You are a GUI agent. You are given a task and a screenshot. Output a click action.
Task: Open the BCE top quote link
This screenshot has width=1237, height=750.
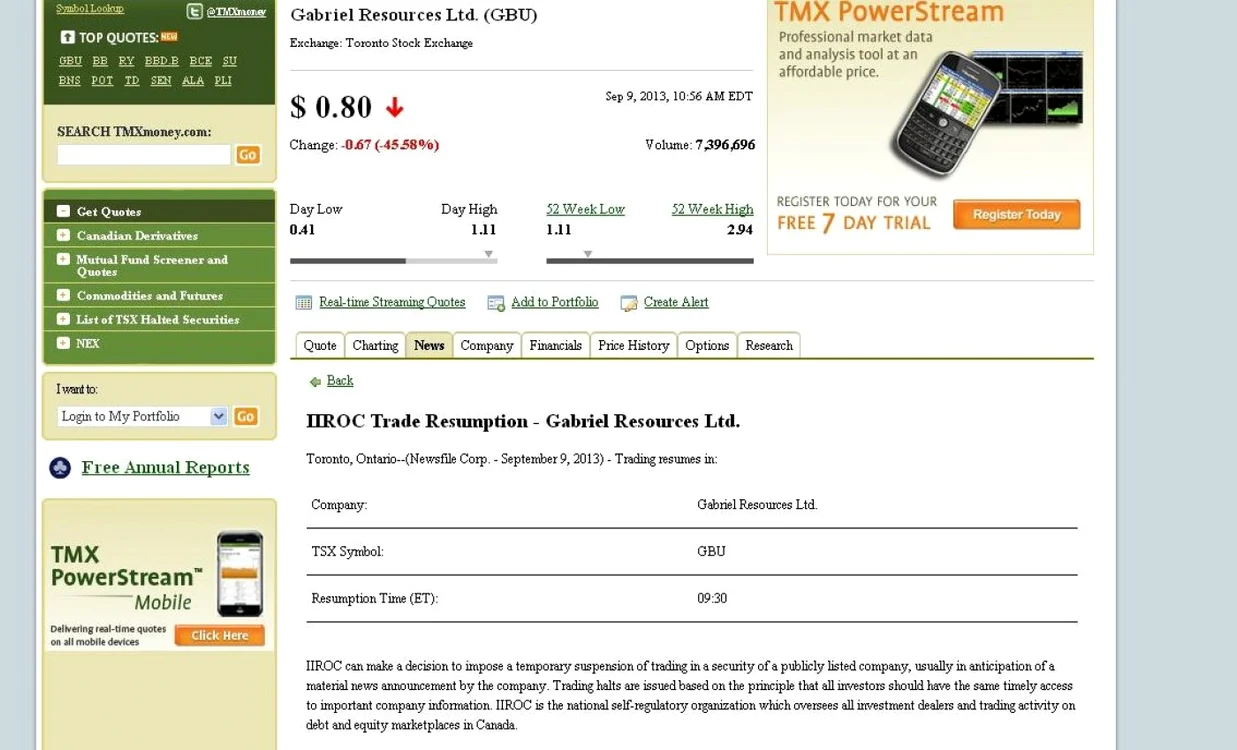(x=201, y=61)
